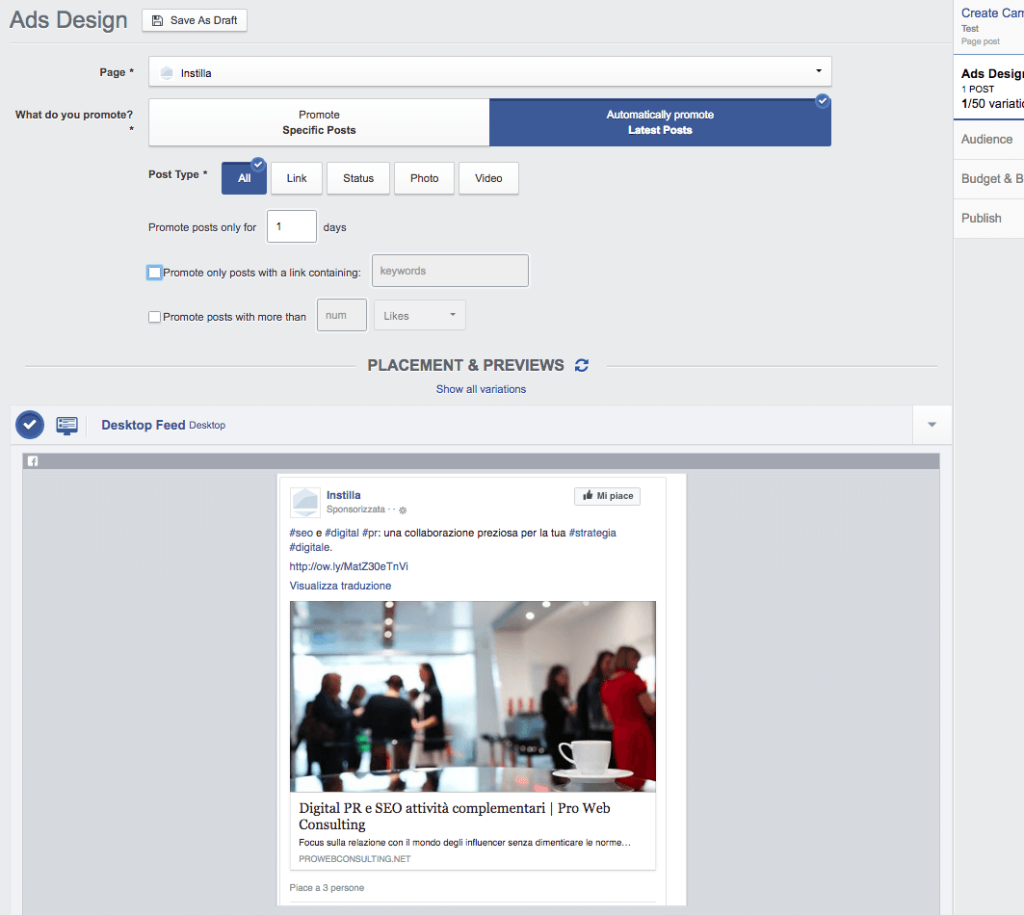
Task: Click Visualizza traduzione link
Action: (340, 586)
